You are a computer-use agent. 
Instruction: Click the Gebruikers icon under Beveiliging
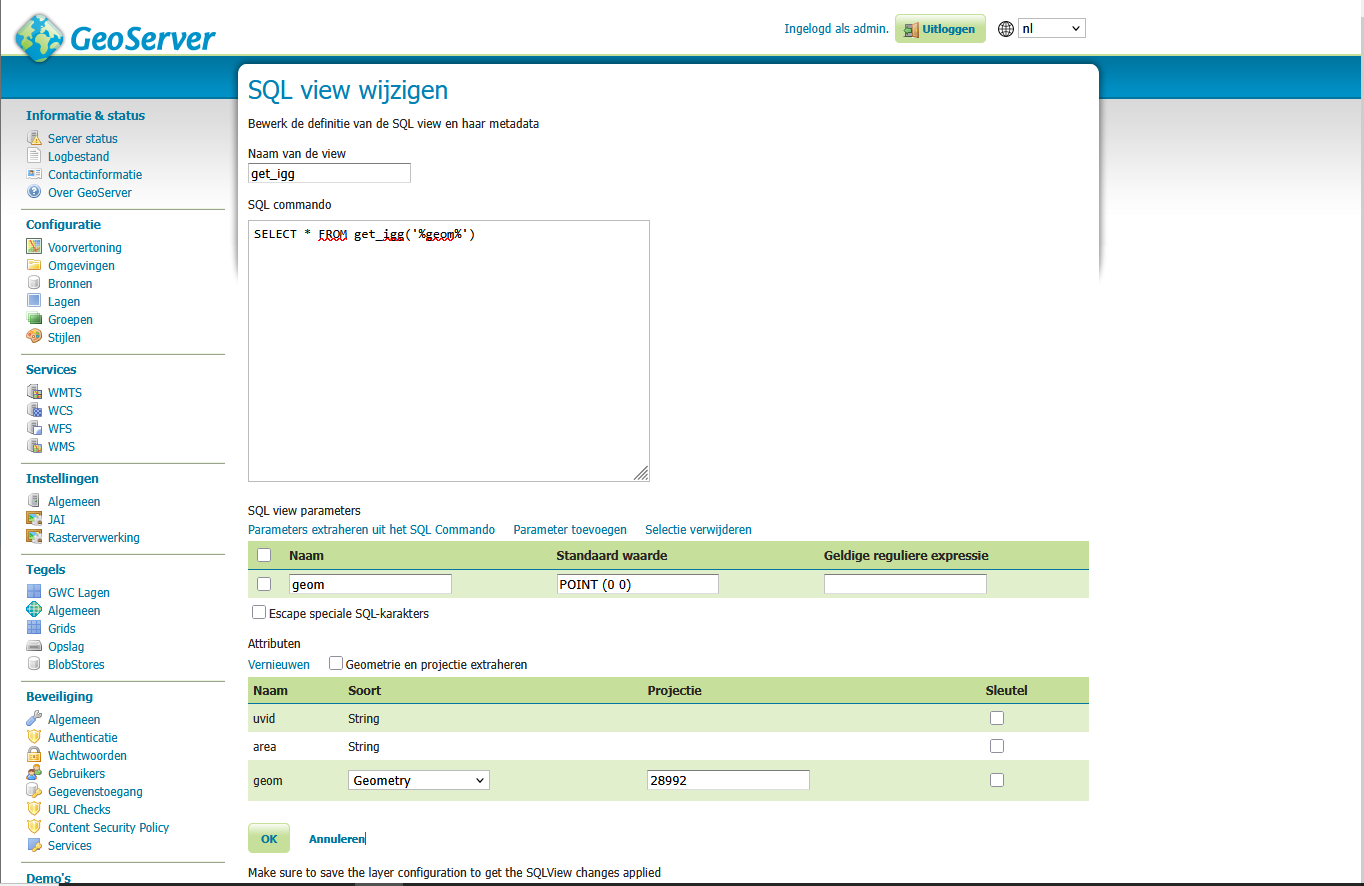[x=34, y=773]
